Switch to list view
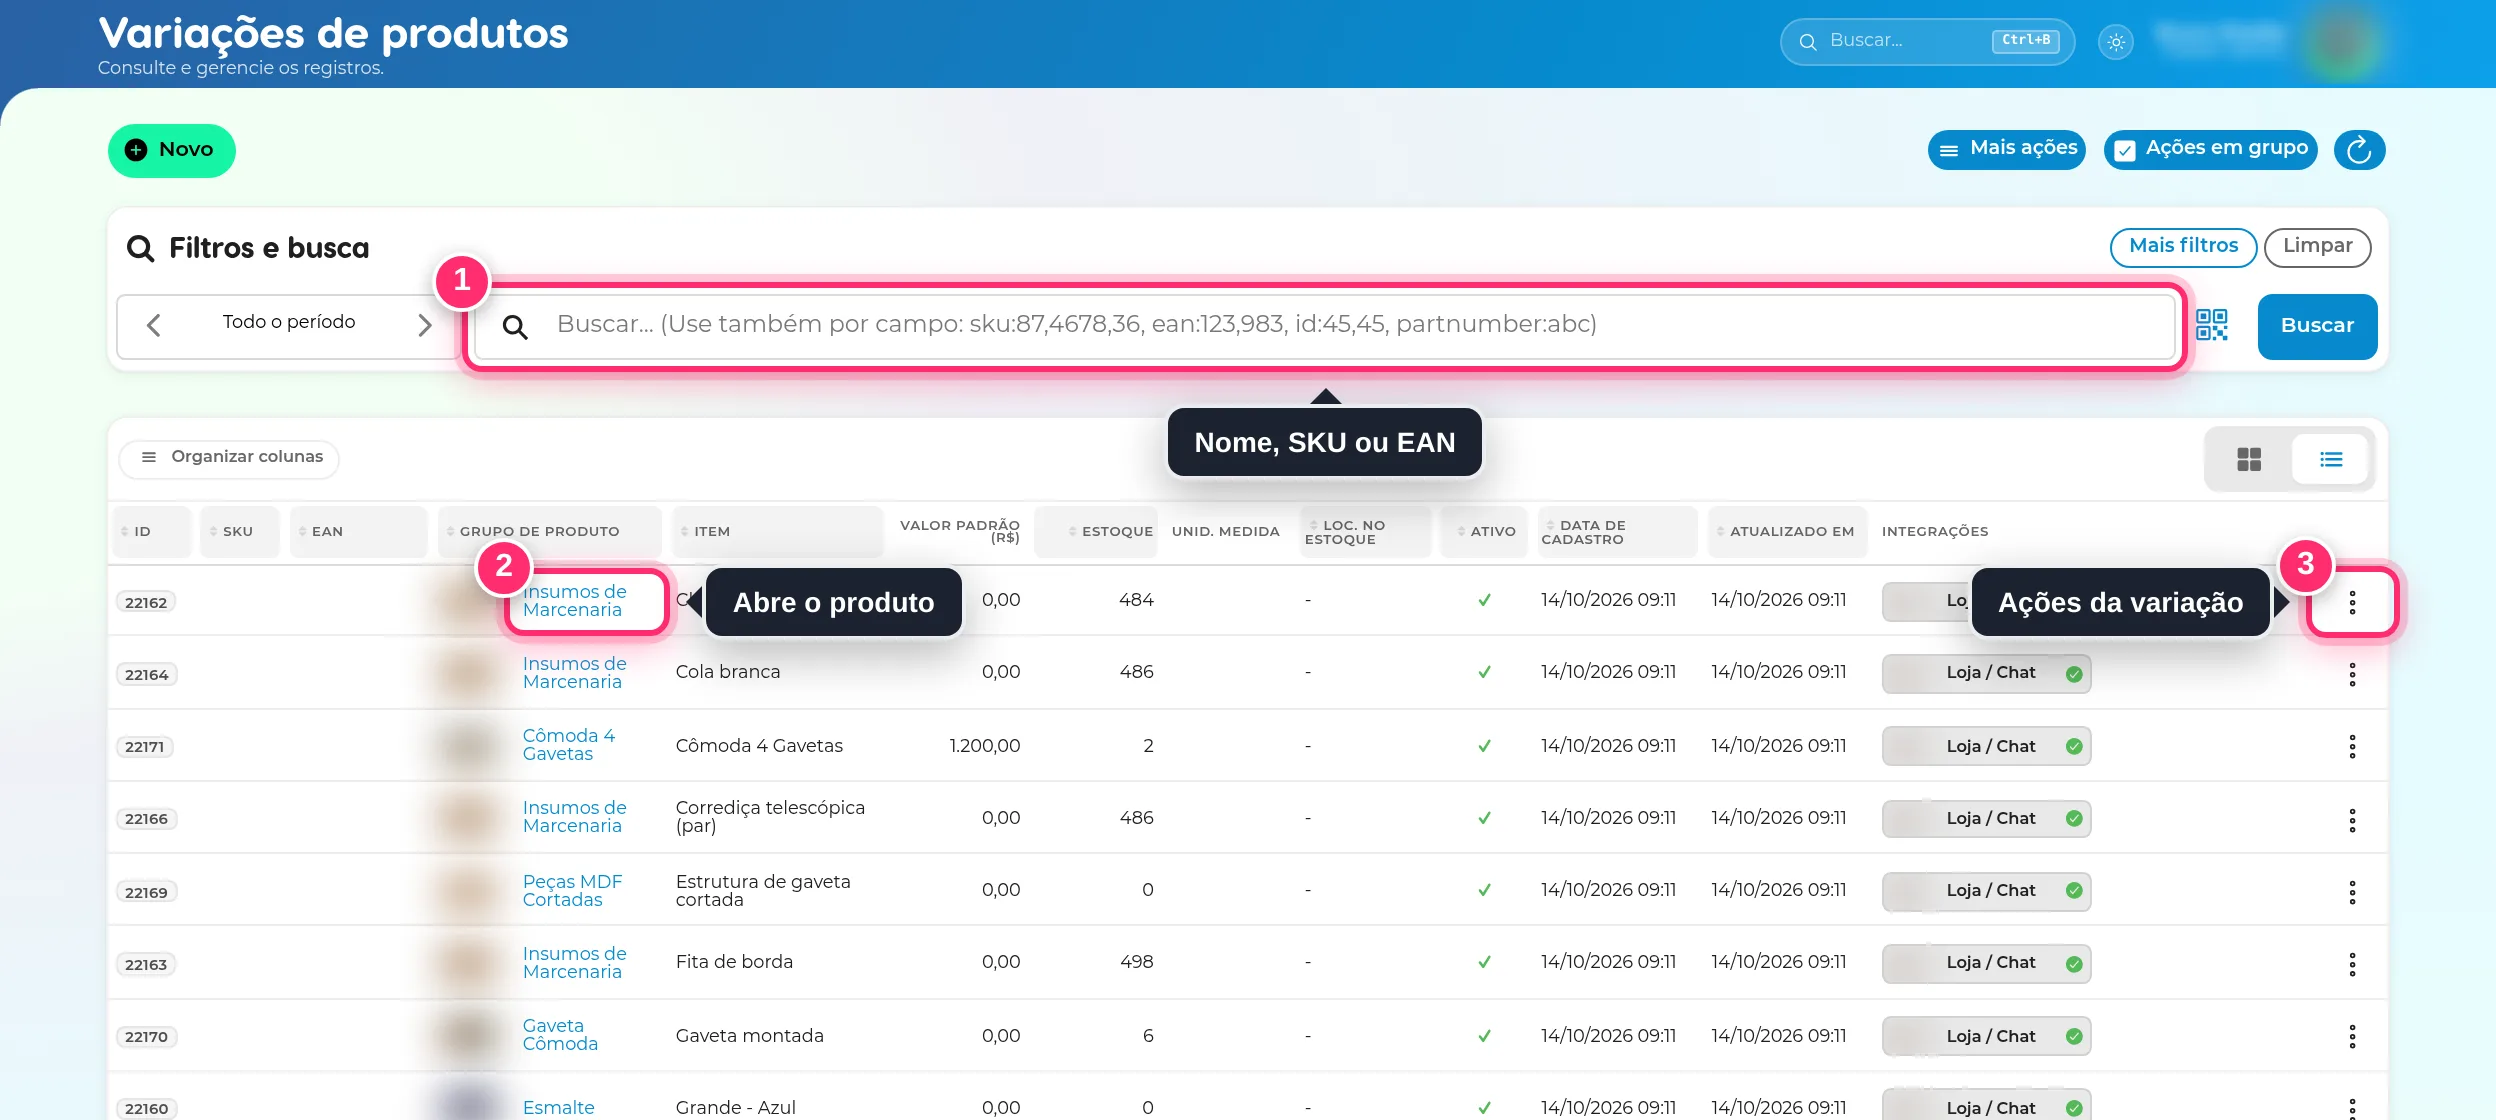 click(2331, 460)
